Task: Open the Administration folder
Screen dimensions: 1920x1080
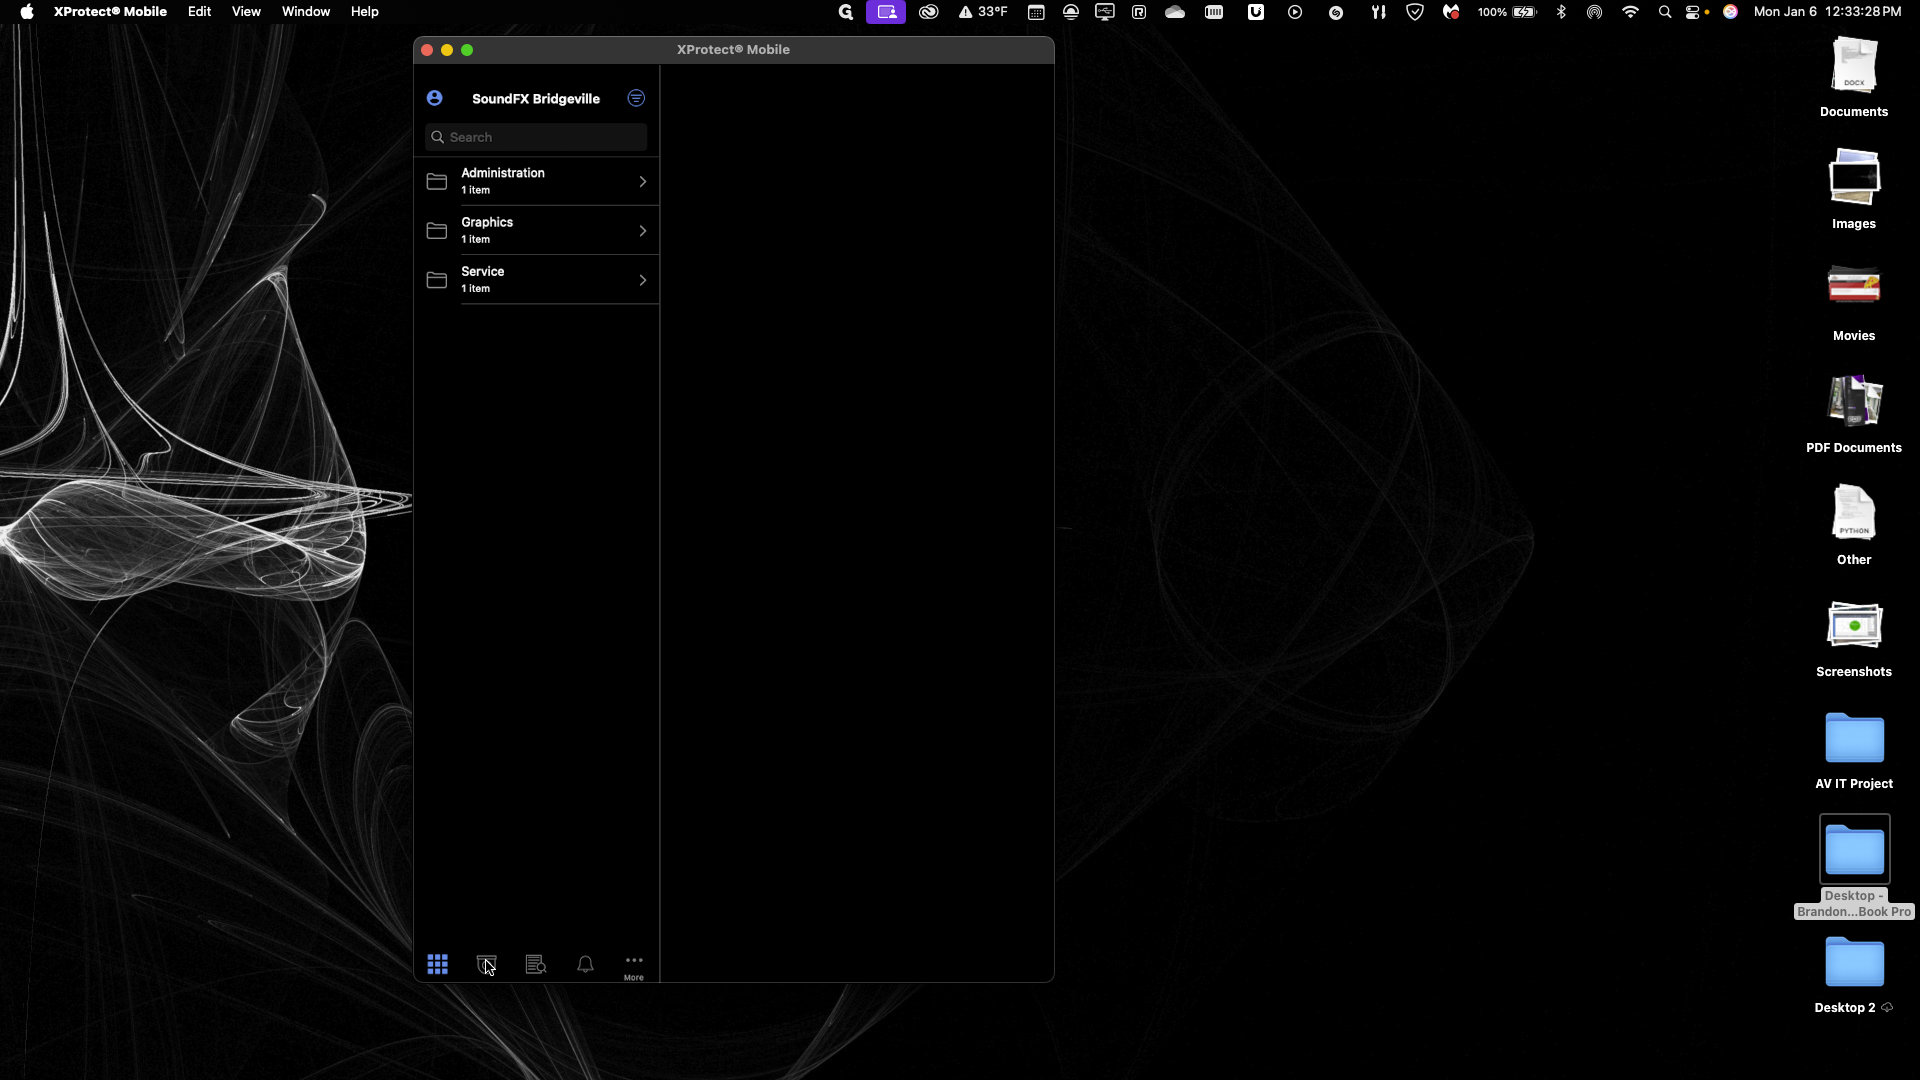Action: [537, 181]
